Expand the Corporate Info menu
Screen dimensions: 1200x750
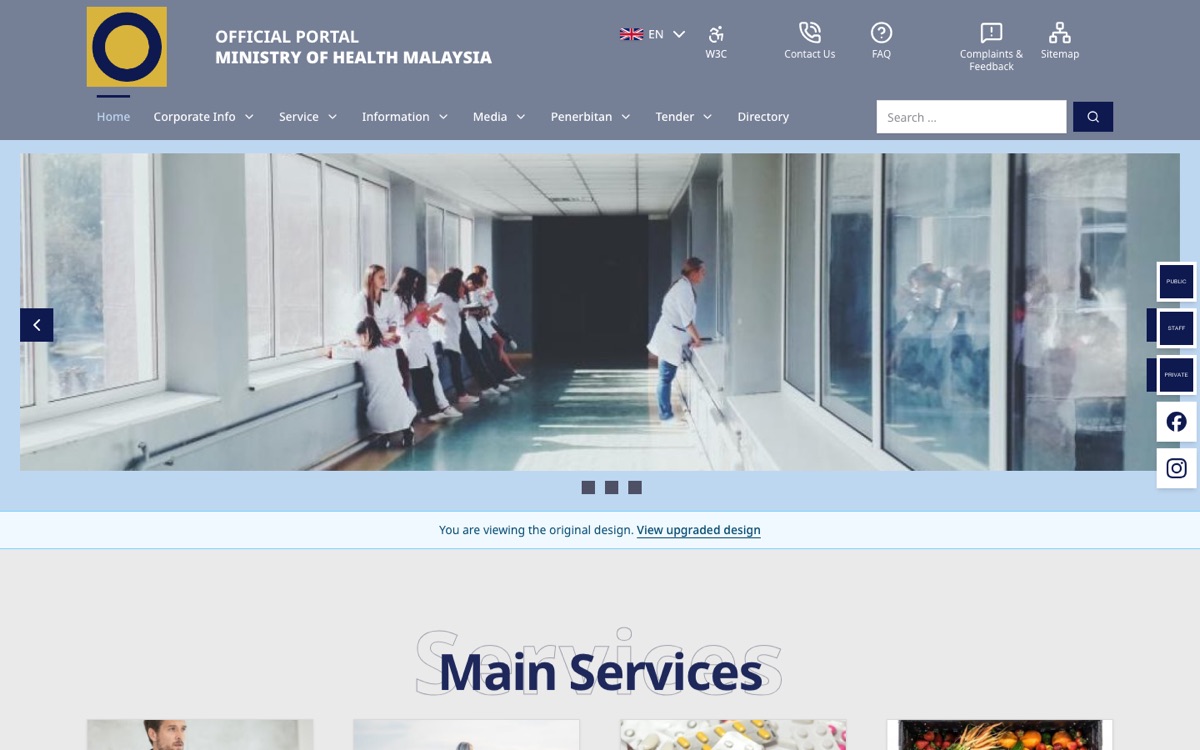pyautogui.click(x=204, y=117)
